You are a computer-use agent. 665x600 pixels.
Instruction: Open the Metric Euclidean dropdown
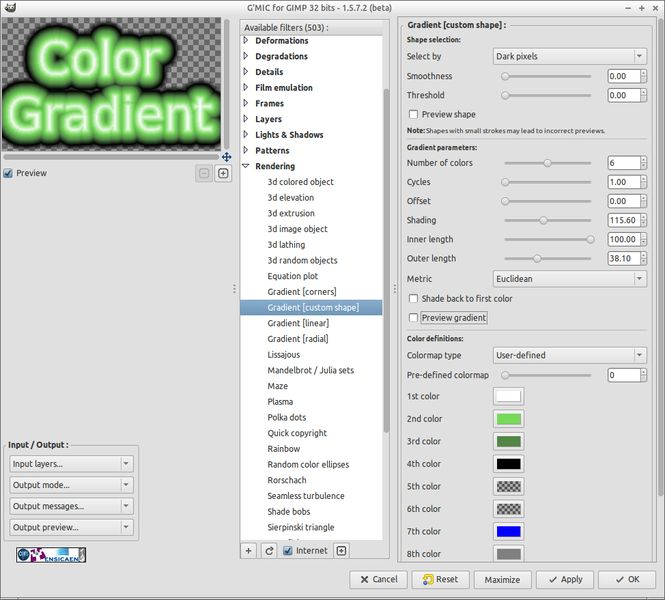[x=570, y=279]
